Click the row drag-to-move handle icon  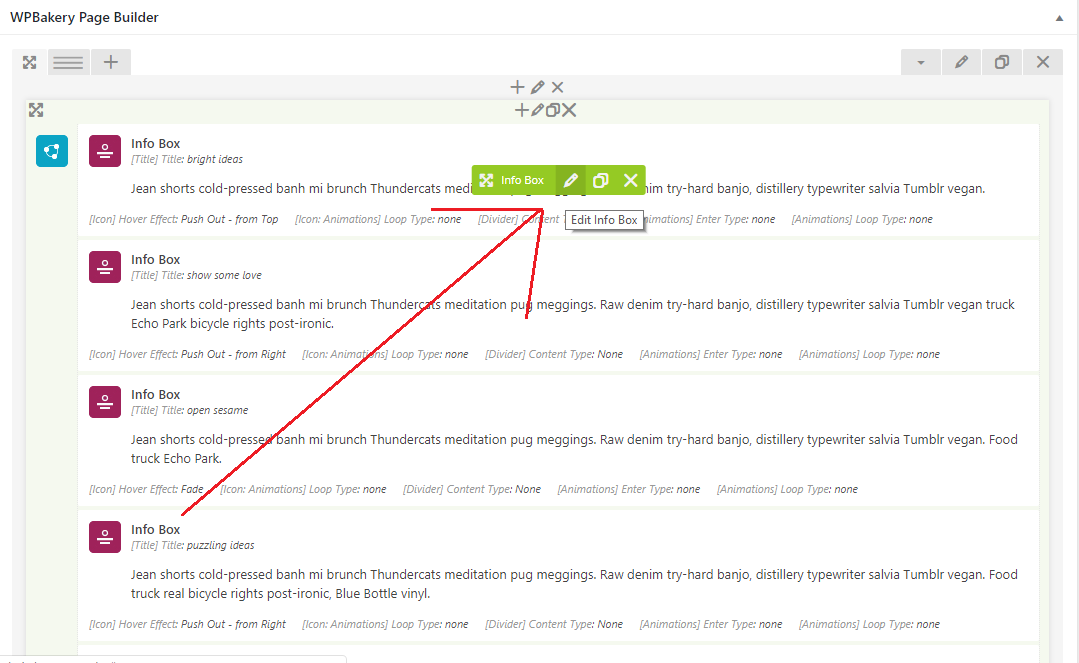30,63
